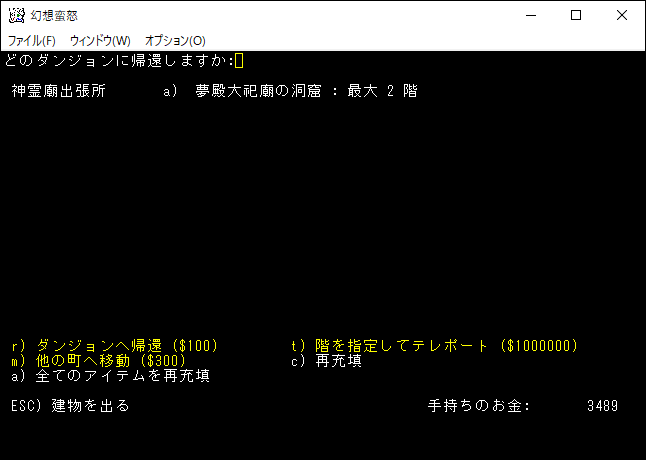Click the 手持ちのお金 label

[478, 406]
